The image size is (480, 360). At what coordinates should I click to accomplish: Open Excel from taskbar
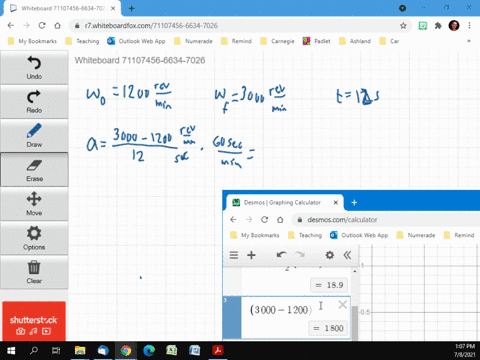coord(172,351)
